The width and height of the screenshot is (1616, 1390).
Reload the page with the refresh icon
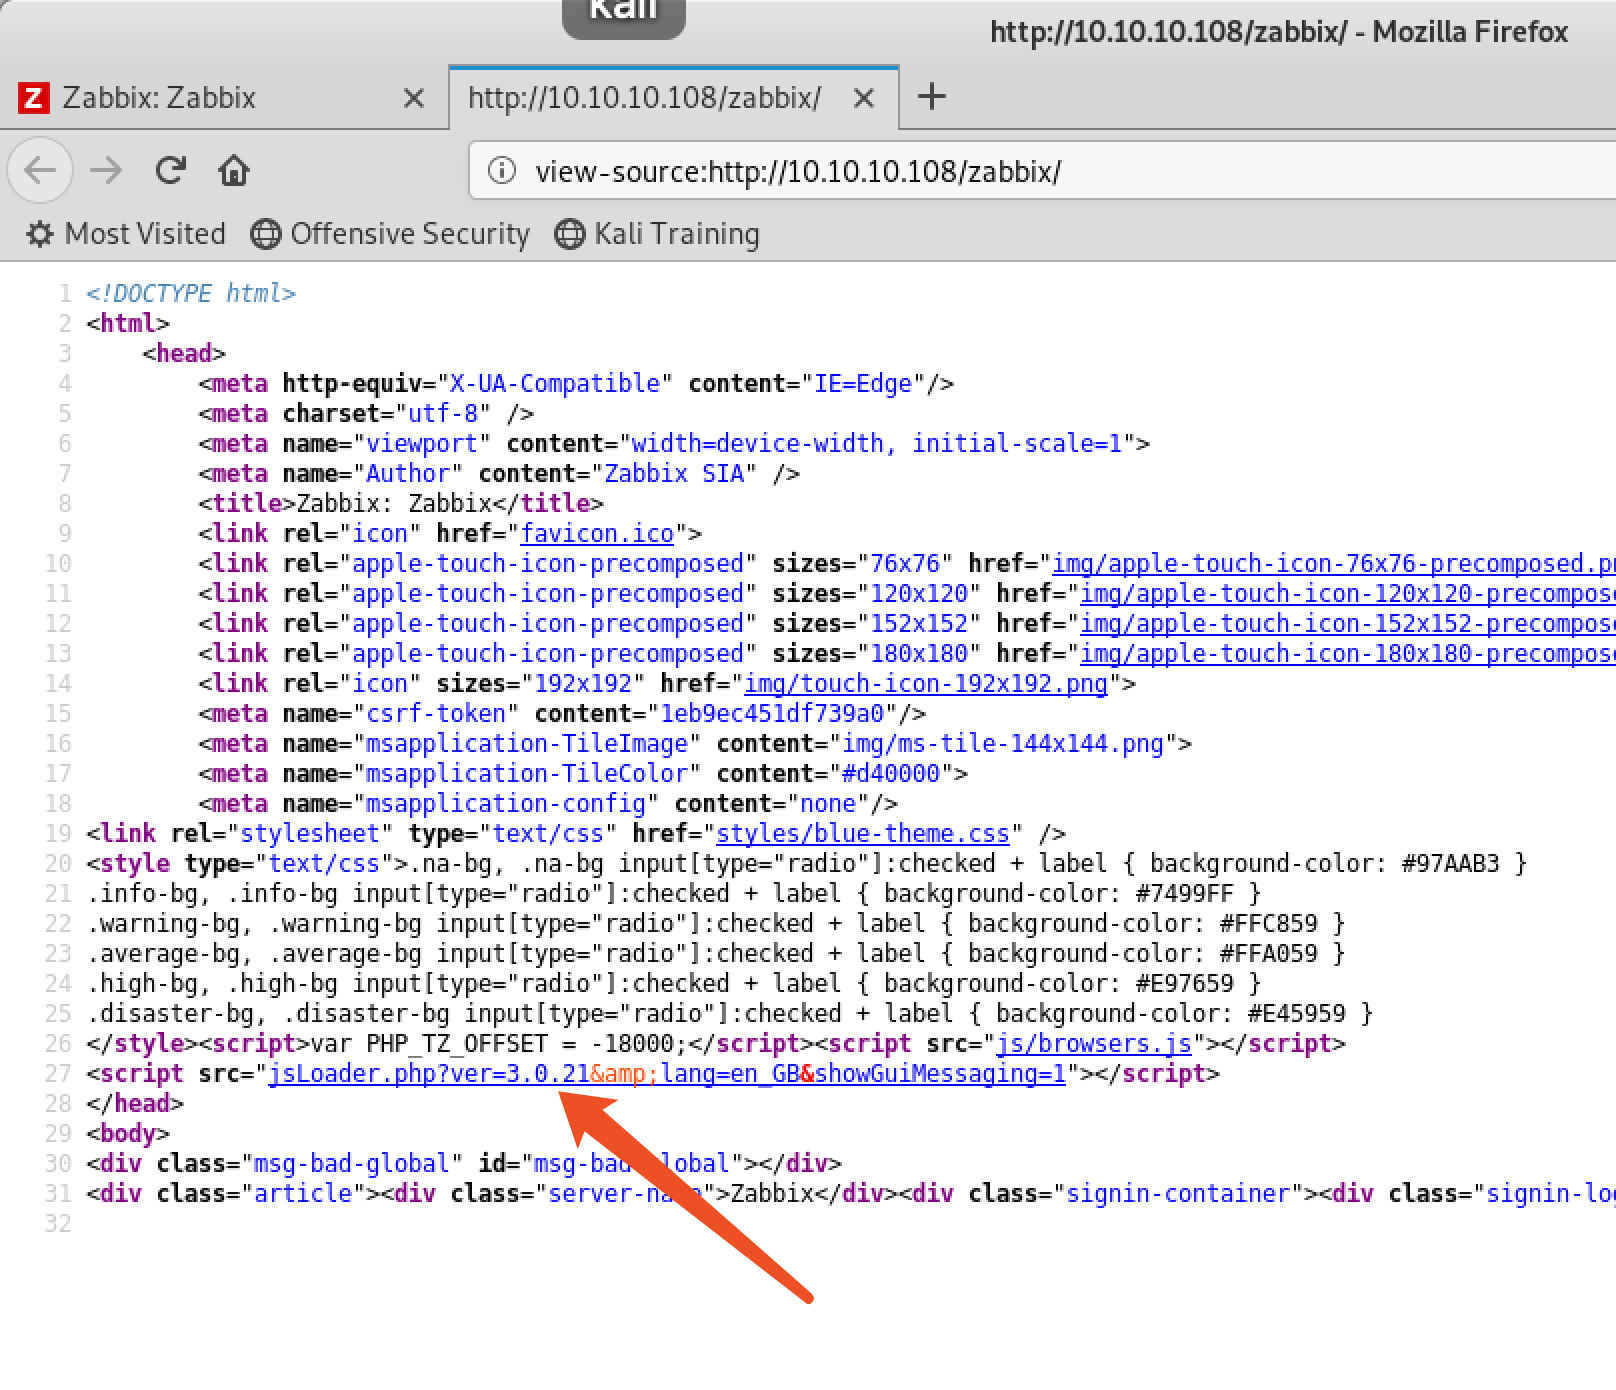171,171
